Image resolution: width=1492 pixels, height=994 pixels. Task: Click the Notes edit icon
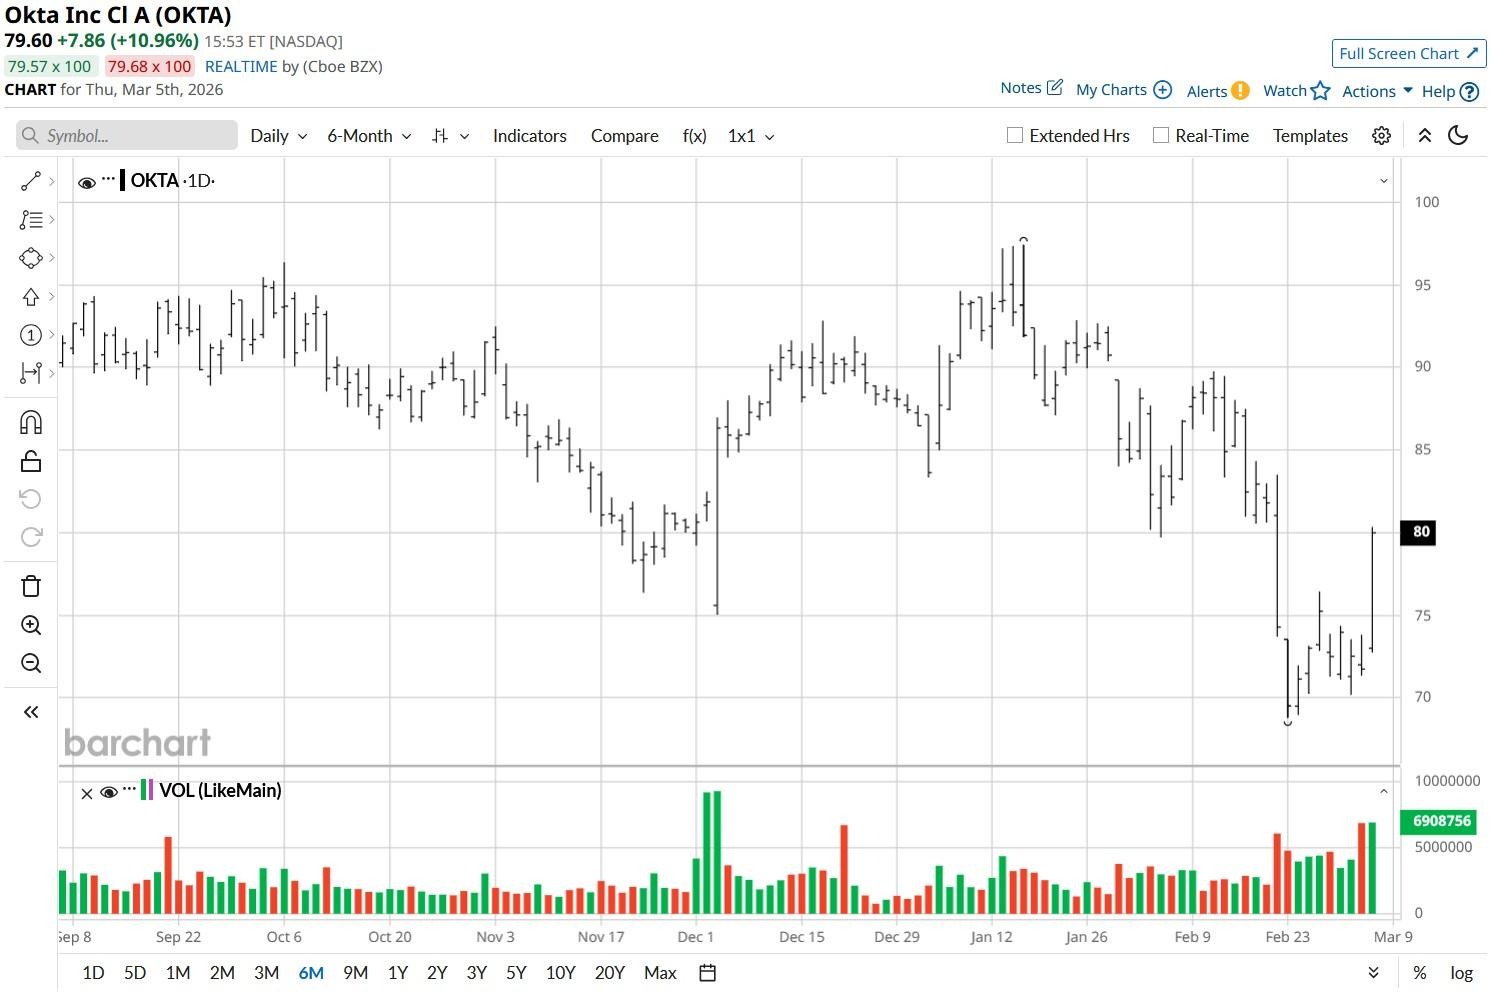click(x=1054, y=88)
